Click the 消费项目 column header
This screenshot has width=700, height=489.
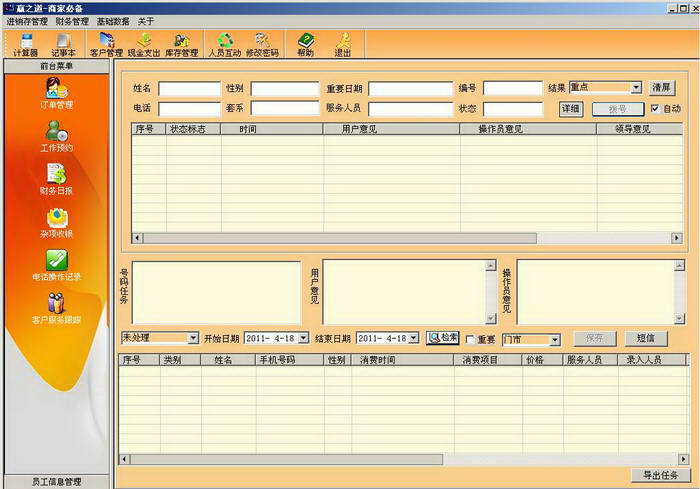(x=488, y=359)
